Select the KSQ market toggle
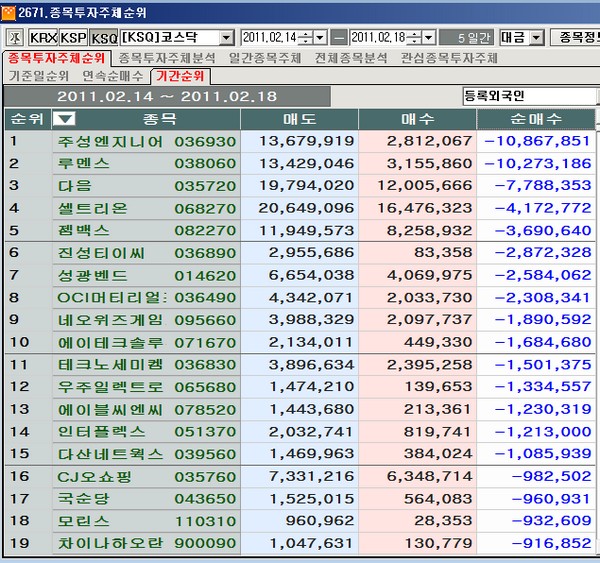Screen dimensions: 600x563 (104, 38)
